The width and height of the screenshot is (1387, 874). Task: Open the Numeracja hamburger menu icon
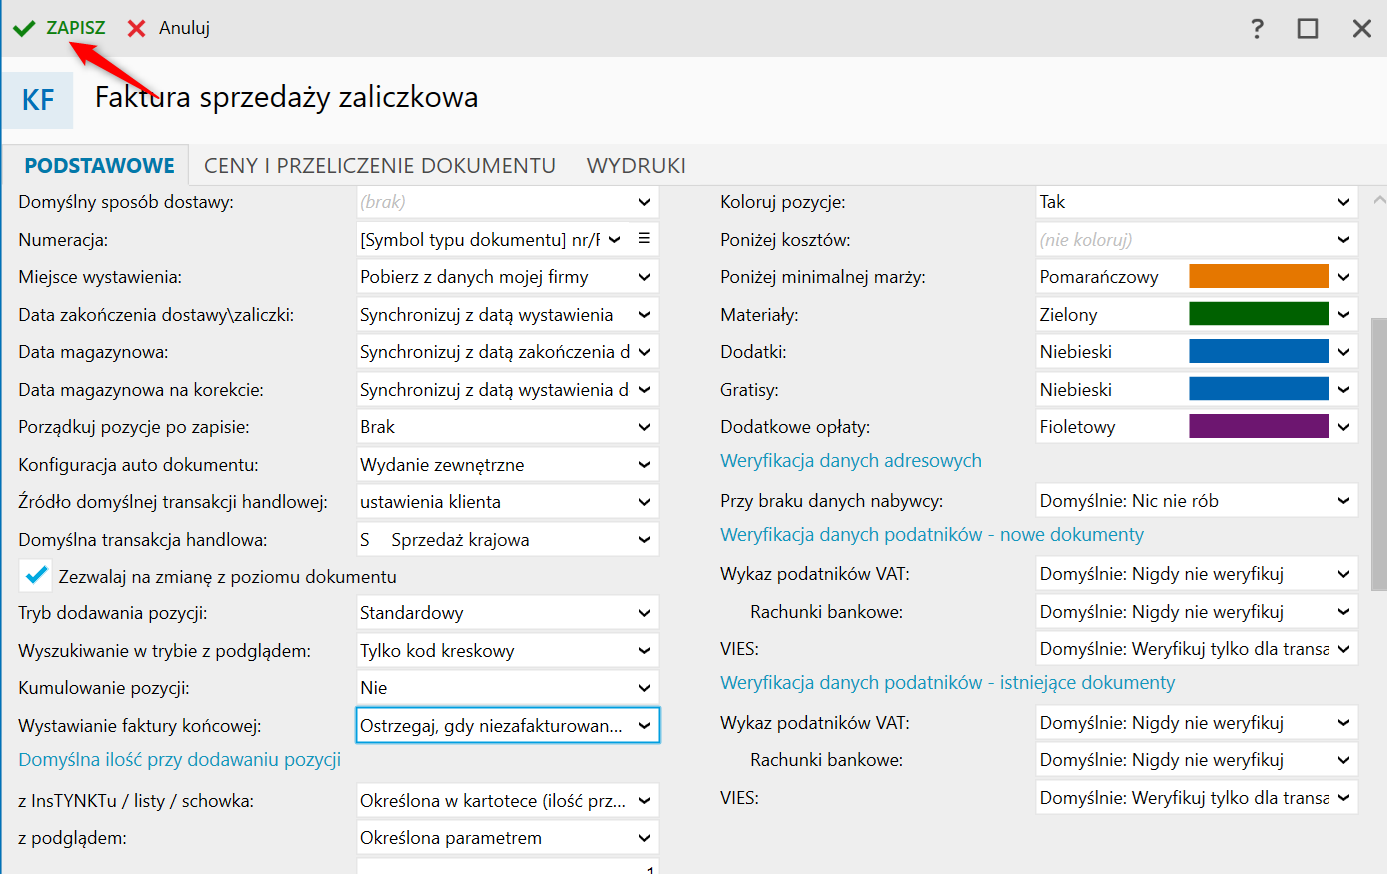tap(644, 238)
